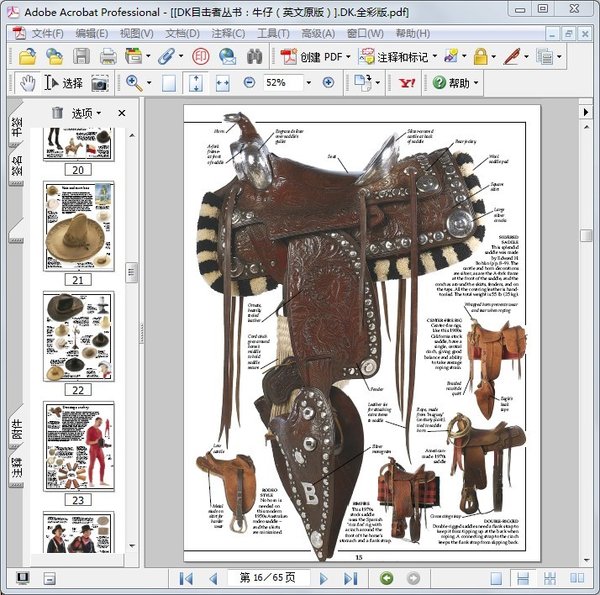Click the Fit Width icon
600x595 pixels.
click(221, 83)
